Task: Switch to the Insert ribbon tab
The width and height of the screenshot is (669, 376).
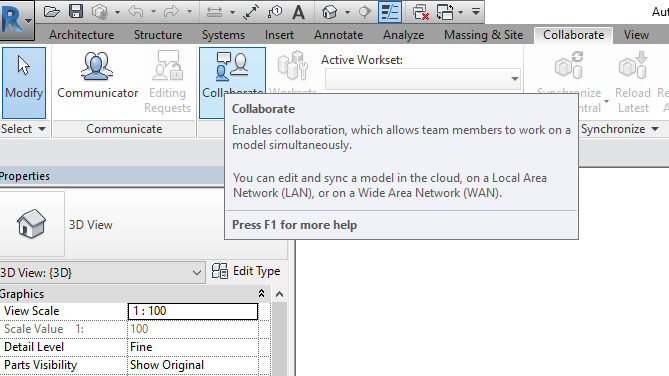Action: click(x=279, y=35)
